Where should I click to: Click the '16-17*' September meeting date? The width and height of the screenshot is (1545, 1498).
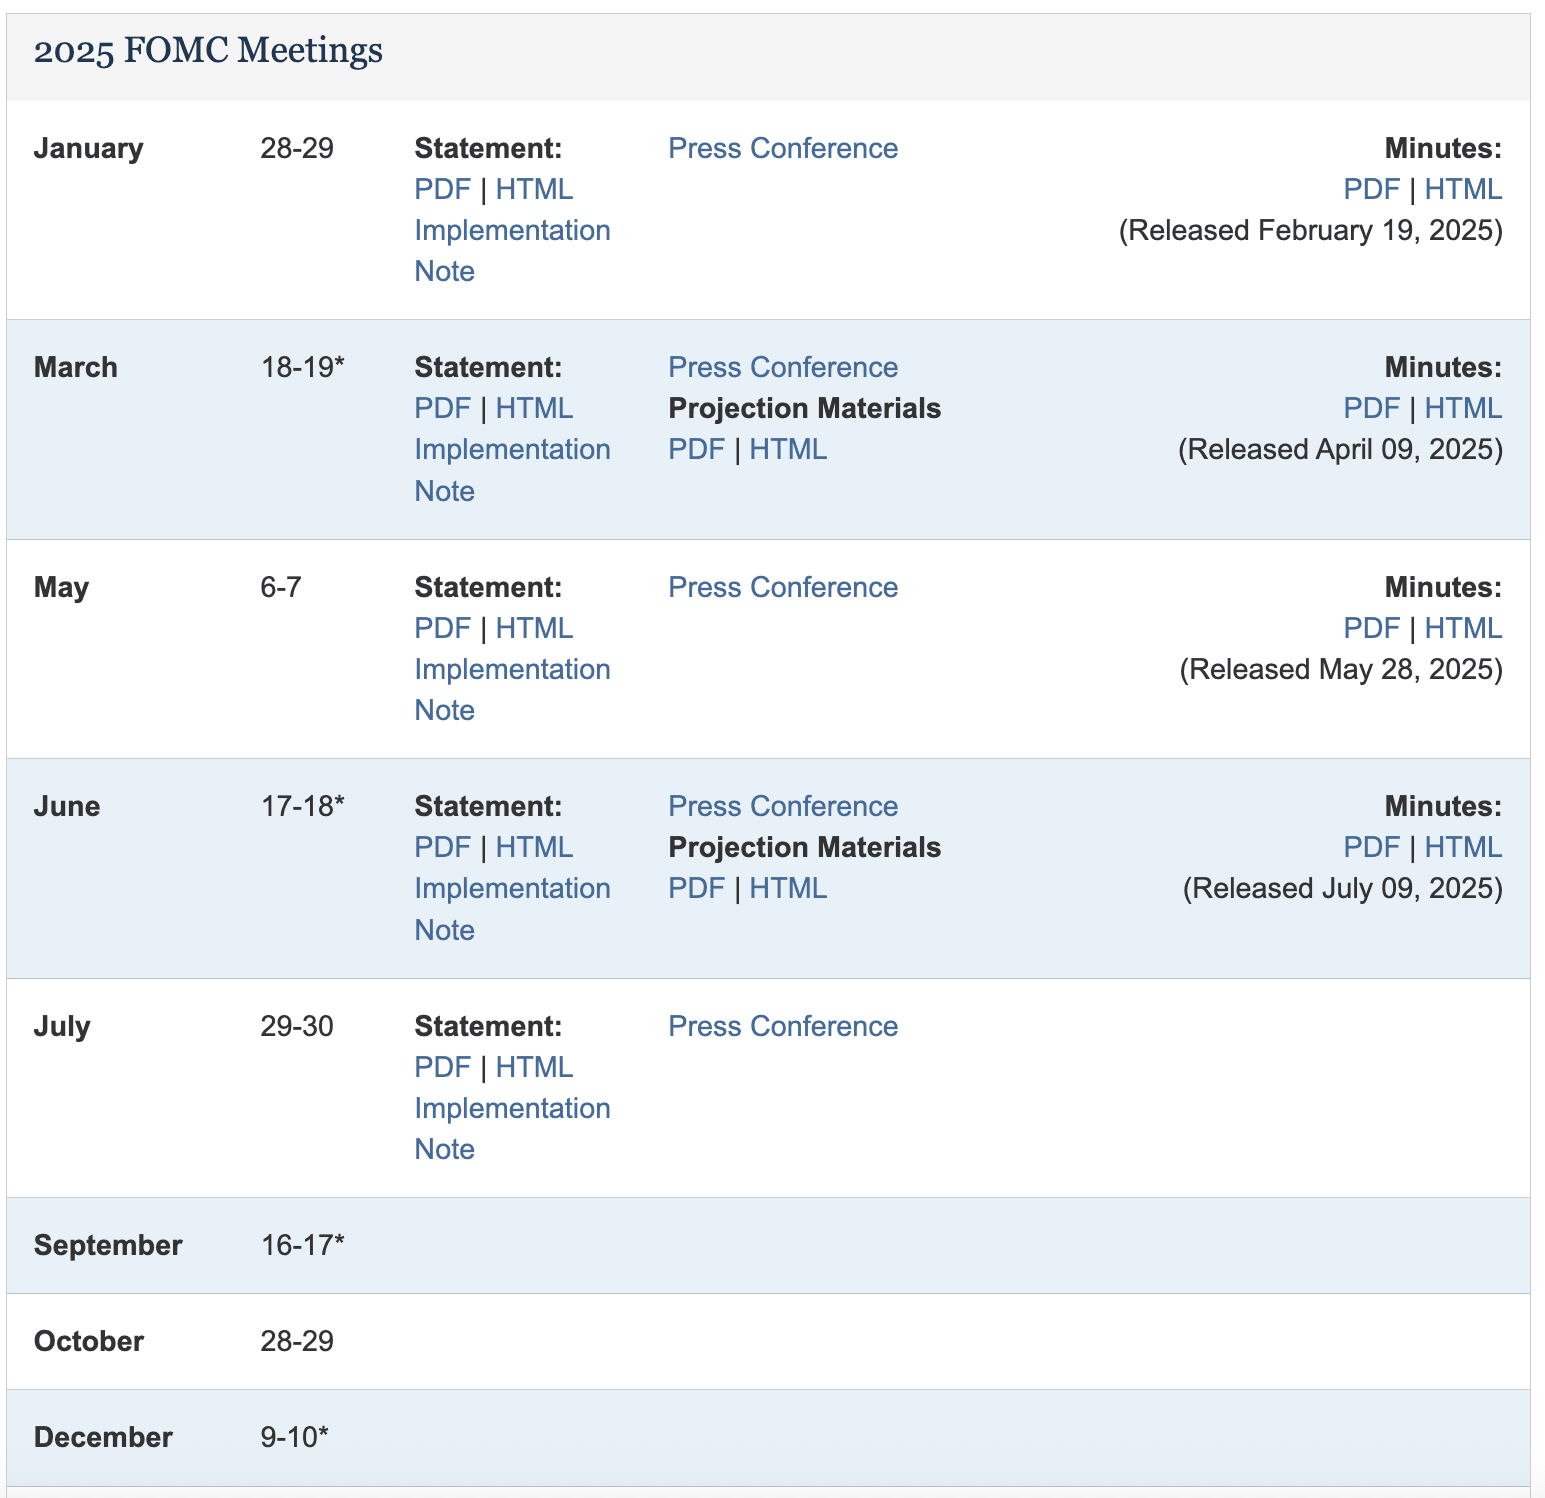point(303,1245)
